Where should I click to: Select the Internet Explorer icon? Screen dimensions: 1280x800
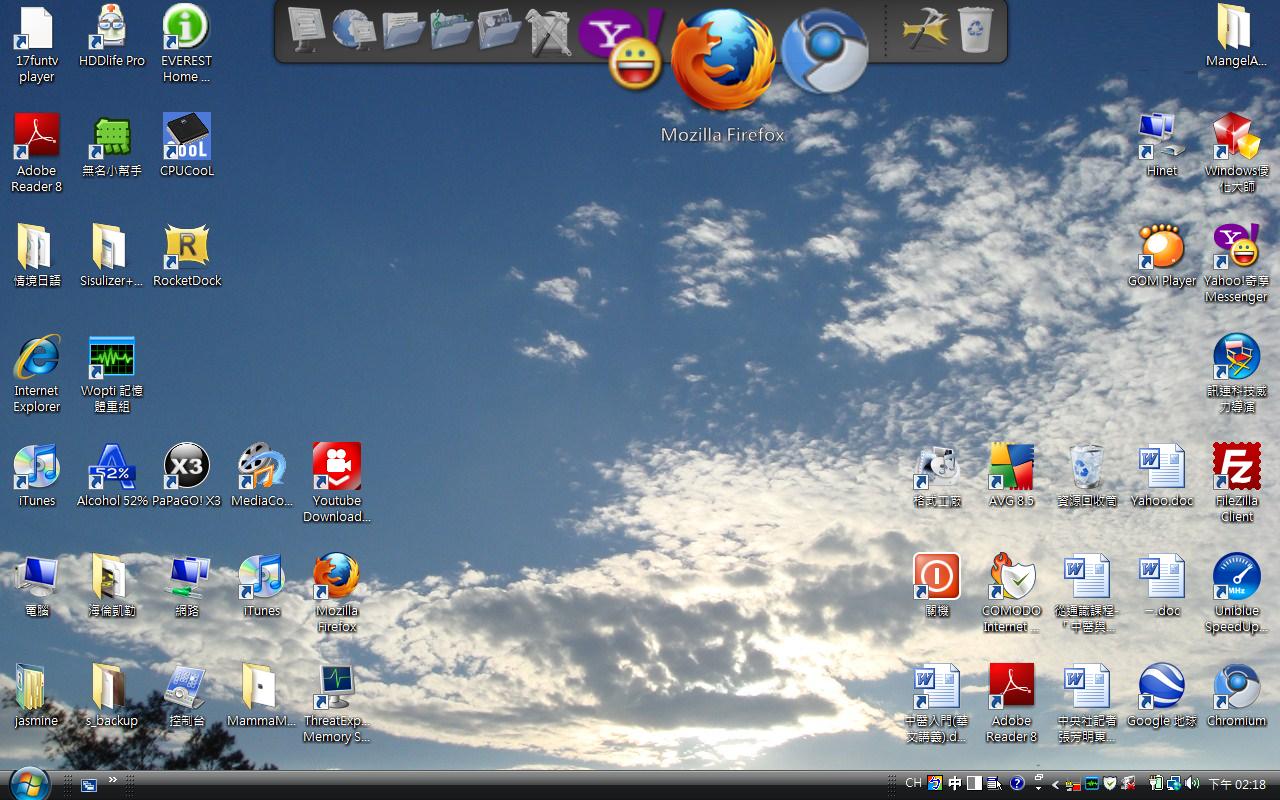(x=37, y=374)
